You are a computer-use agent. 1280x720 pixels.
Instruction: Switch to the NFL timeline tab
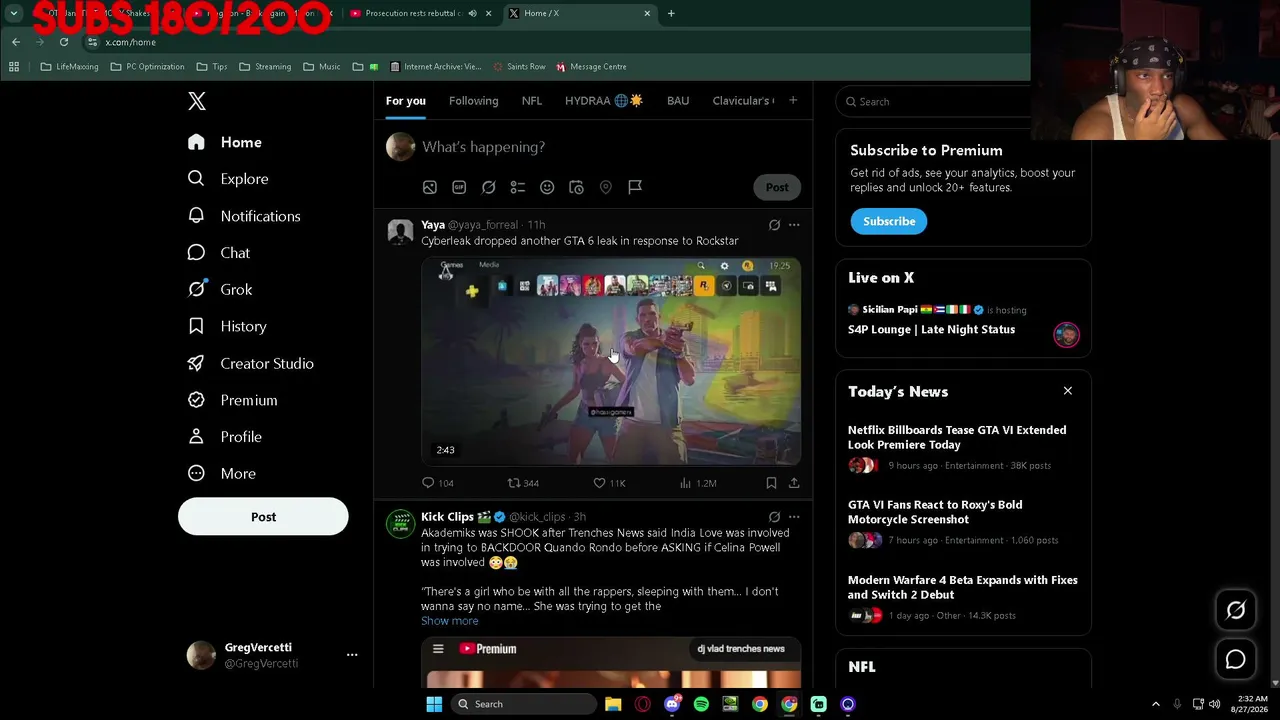(532, 101)
